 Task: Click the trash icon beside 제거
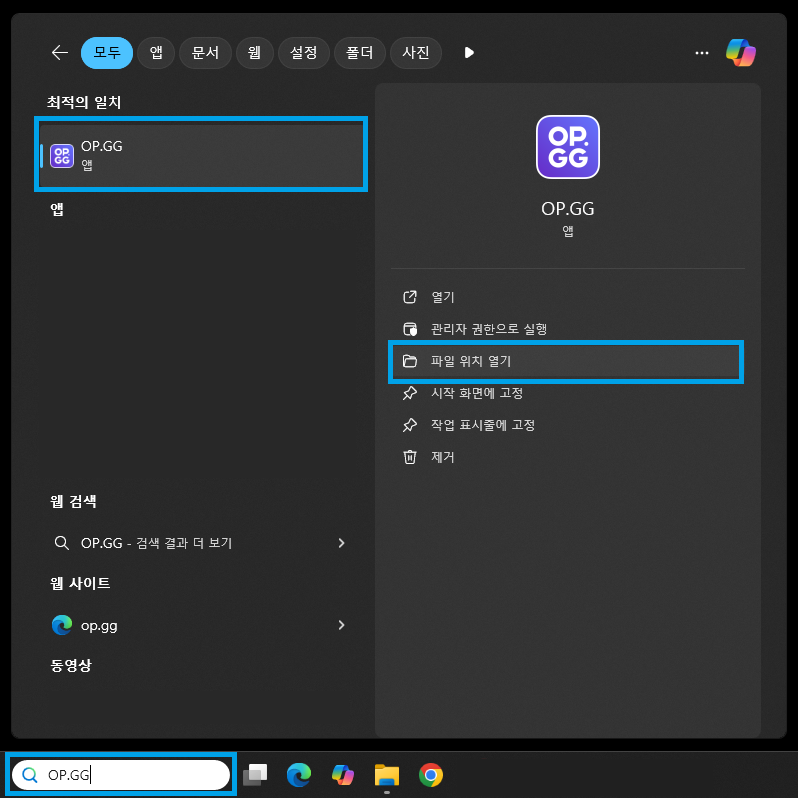410,458
